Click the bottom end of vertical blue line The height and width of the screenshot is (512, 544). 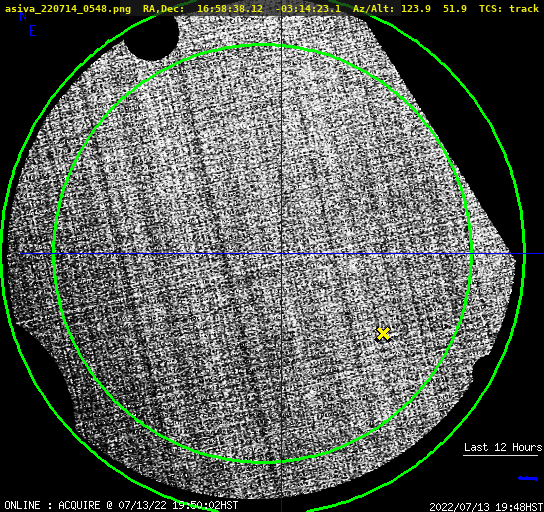281,509
